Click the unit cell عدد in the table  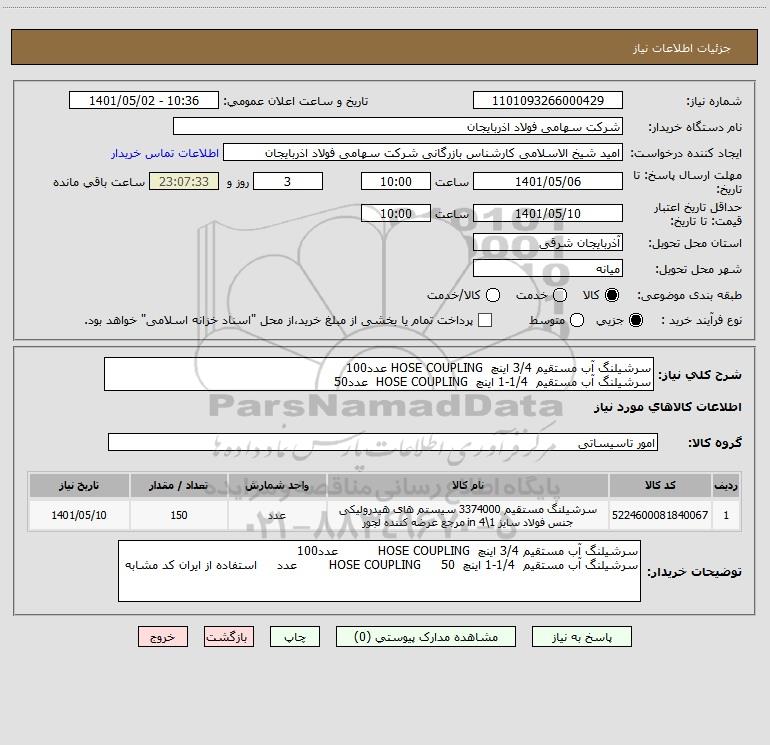point(277,515)
